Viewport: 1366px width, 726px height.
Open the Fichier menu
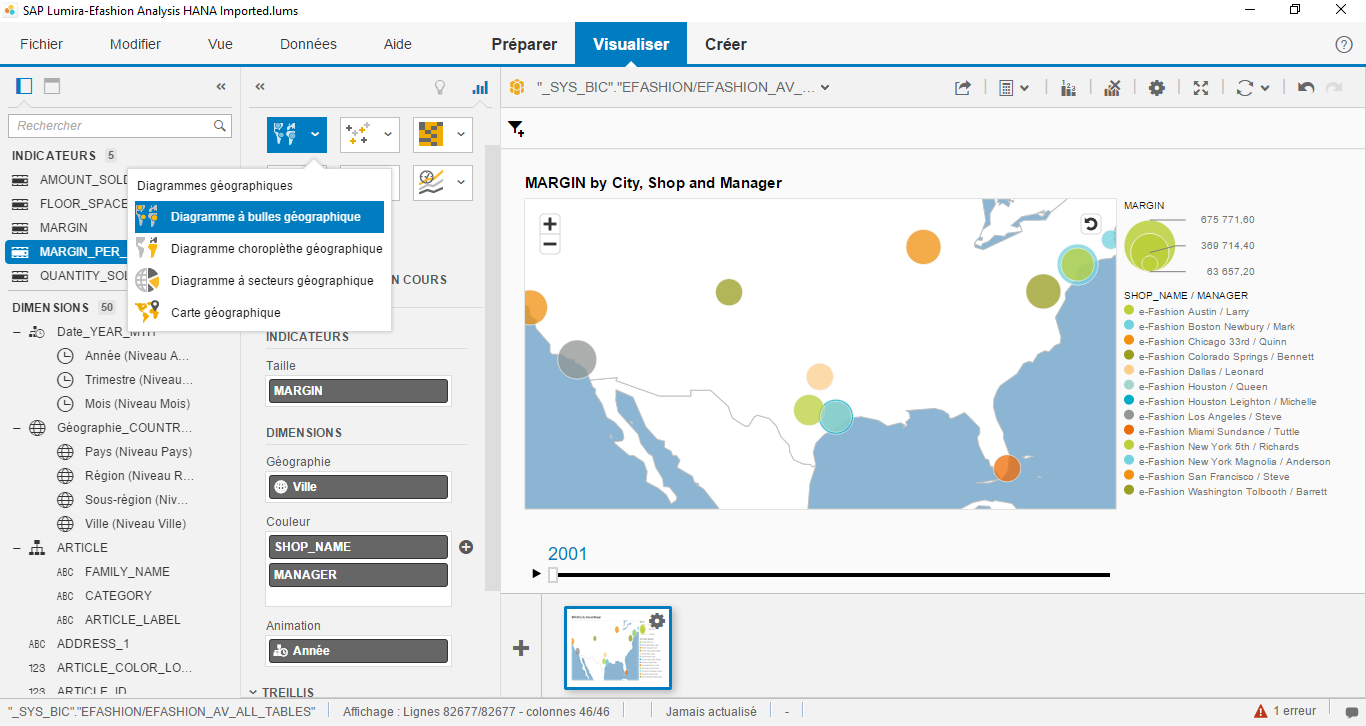click(x=41, y=44)
